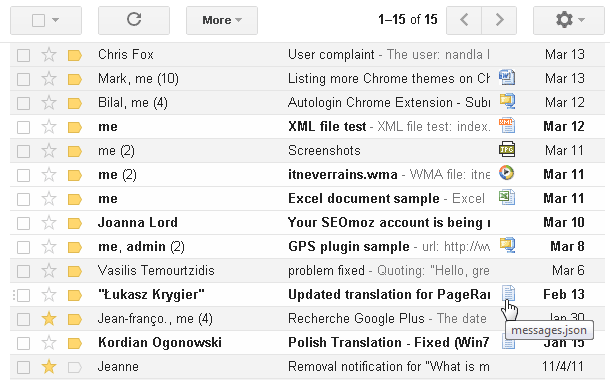Click XML attachment icon on XML file test
The image size is (610, 380).
[507, 125]
